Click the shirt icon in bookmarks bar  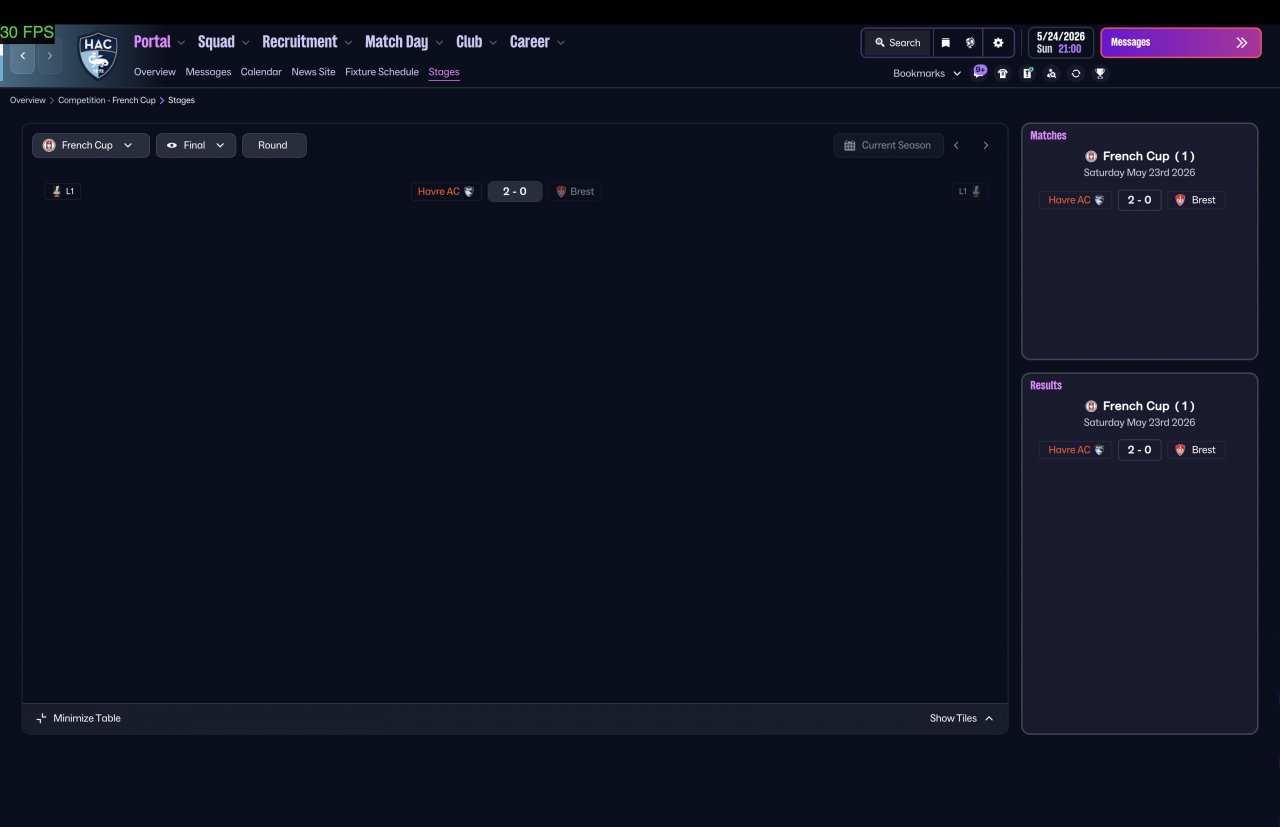(x=1003, y=73)
